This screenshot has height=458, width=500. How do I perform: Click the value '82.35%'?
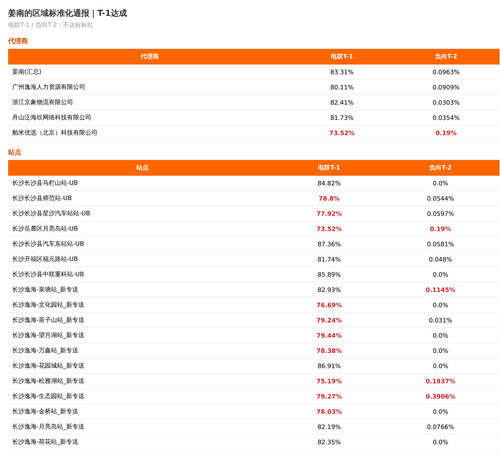[329, 442]
